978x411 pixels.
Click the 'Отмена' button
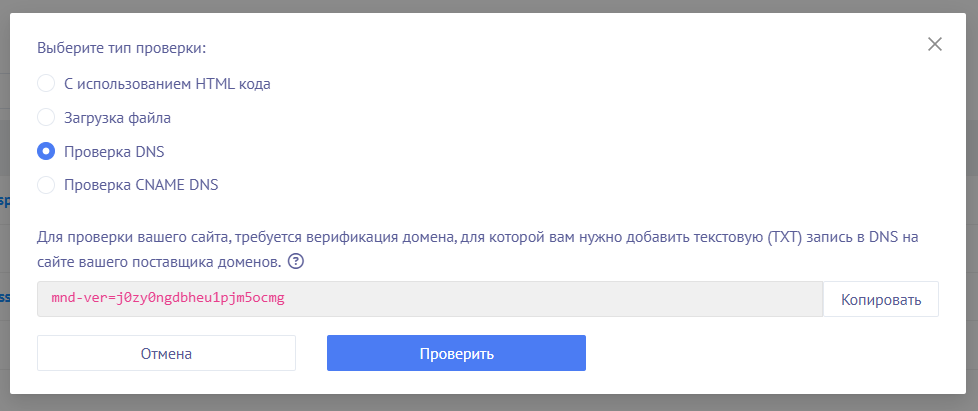click(x=166, y=353)
